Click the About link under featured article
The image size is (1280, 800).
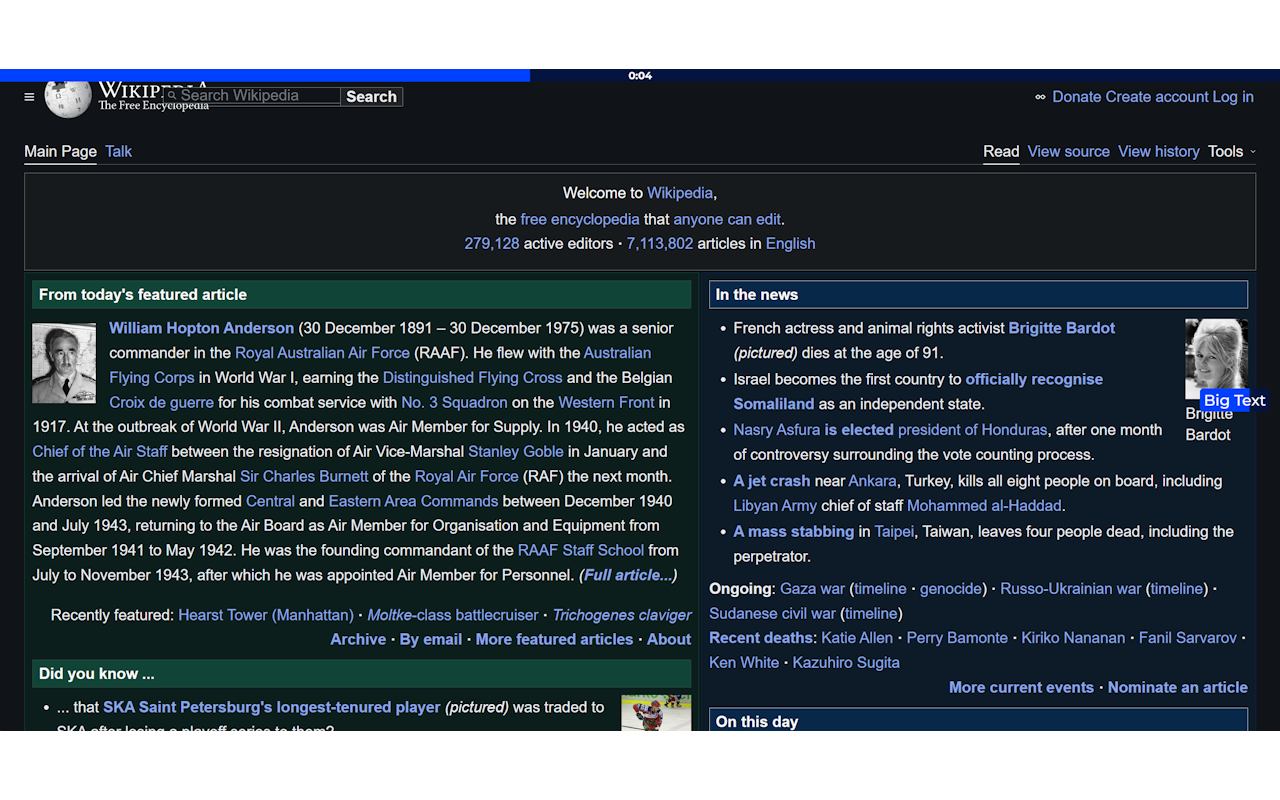coord(669,639)
